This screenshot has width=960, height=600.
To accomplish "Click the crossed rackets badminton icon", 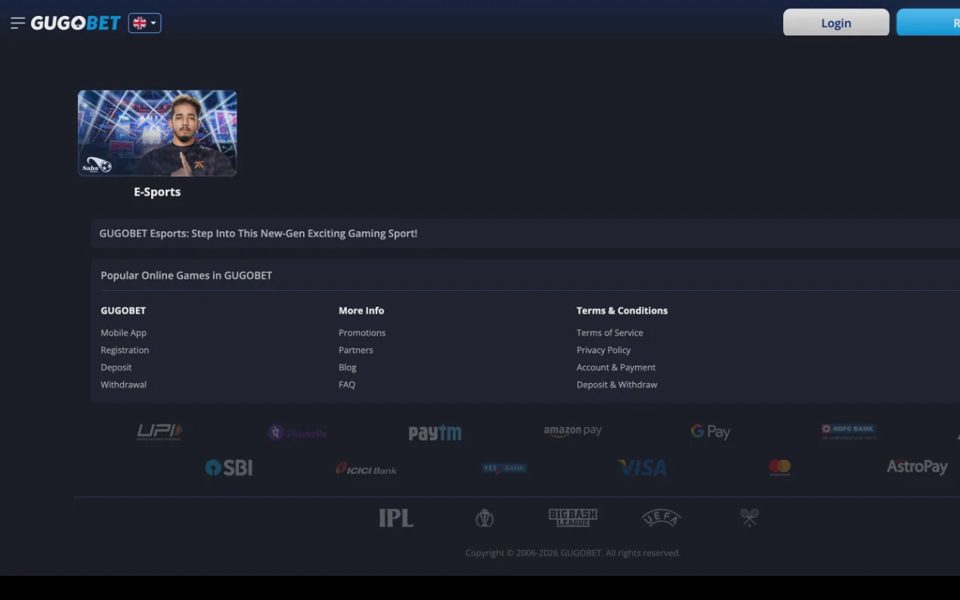I will (x=749, y=517).
